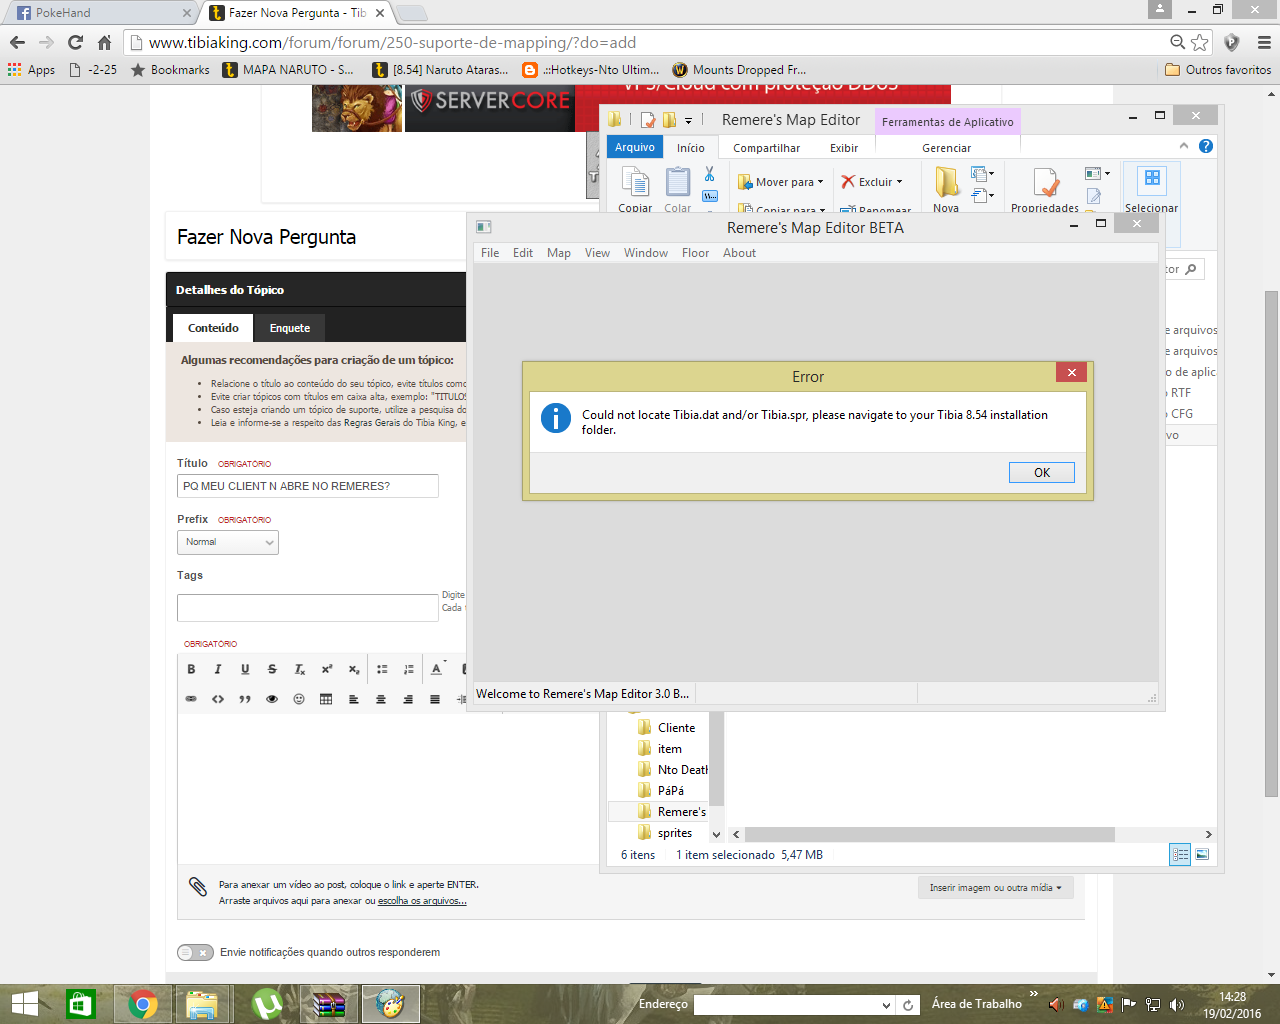Expand the Mover para dropdown

click(820, 182)
